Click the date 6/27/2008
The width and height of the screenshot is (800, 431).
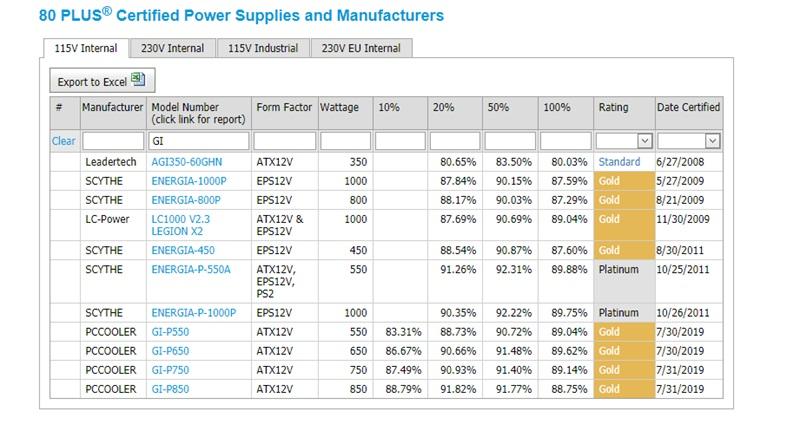coord(680,162)
